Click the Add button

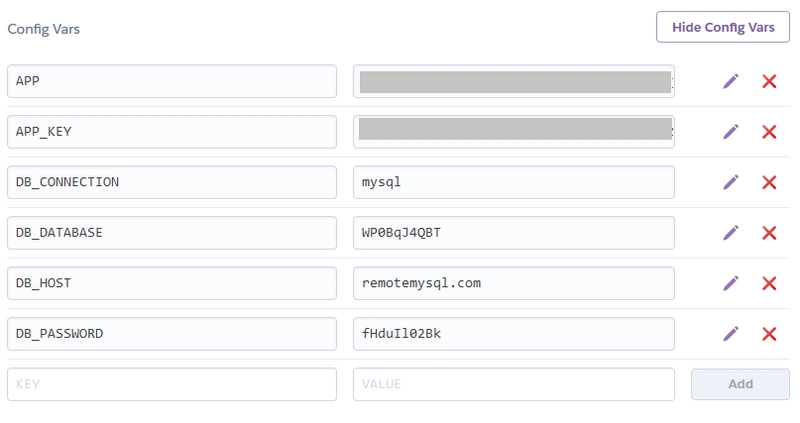point(740,384)
